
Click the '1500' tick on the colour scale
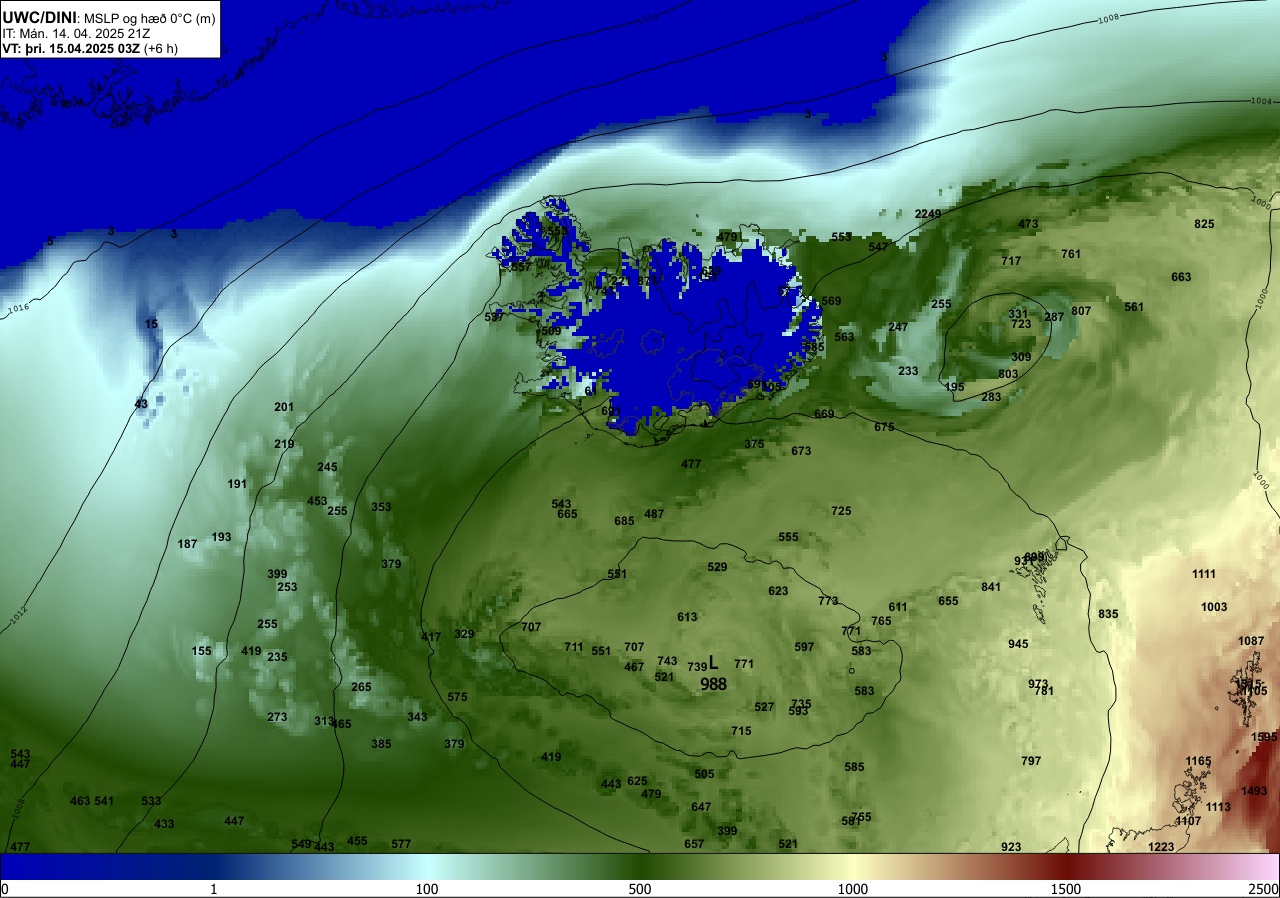click(1066, 889)
